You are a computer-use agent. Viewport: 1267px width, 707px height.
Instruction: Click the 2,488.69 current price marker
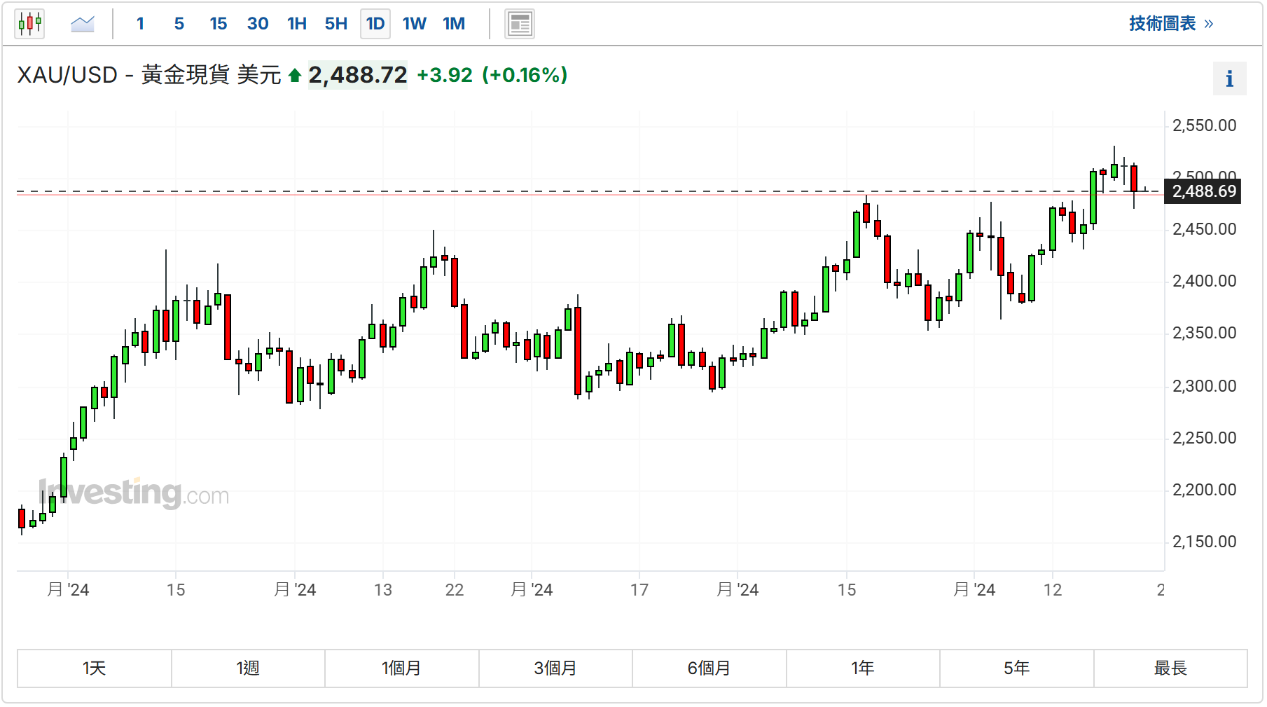click(x=1204, y=191)
